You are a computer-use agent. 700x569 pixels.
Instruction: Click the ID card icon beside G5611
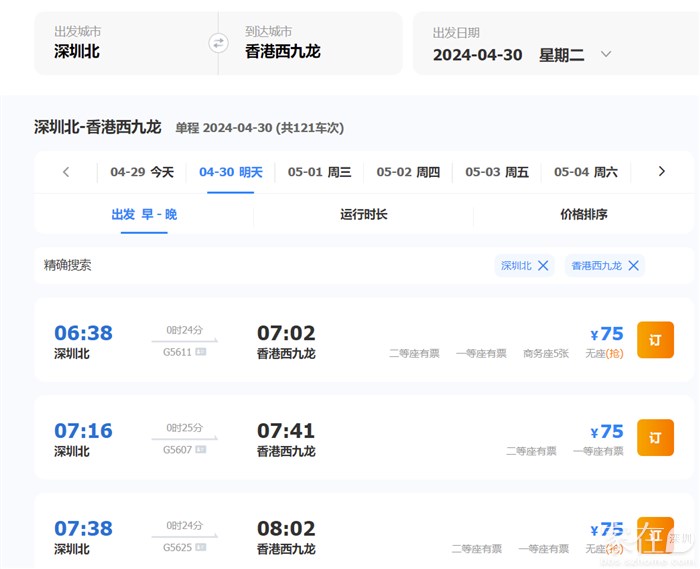click(200, 352)
